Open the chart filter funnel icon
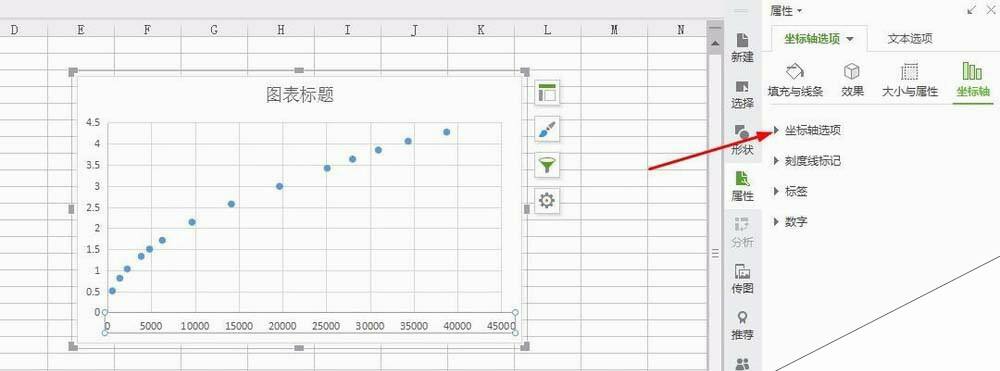Viewport: 1000px width, 371px height. click(547, 165)
